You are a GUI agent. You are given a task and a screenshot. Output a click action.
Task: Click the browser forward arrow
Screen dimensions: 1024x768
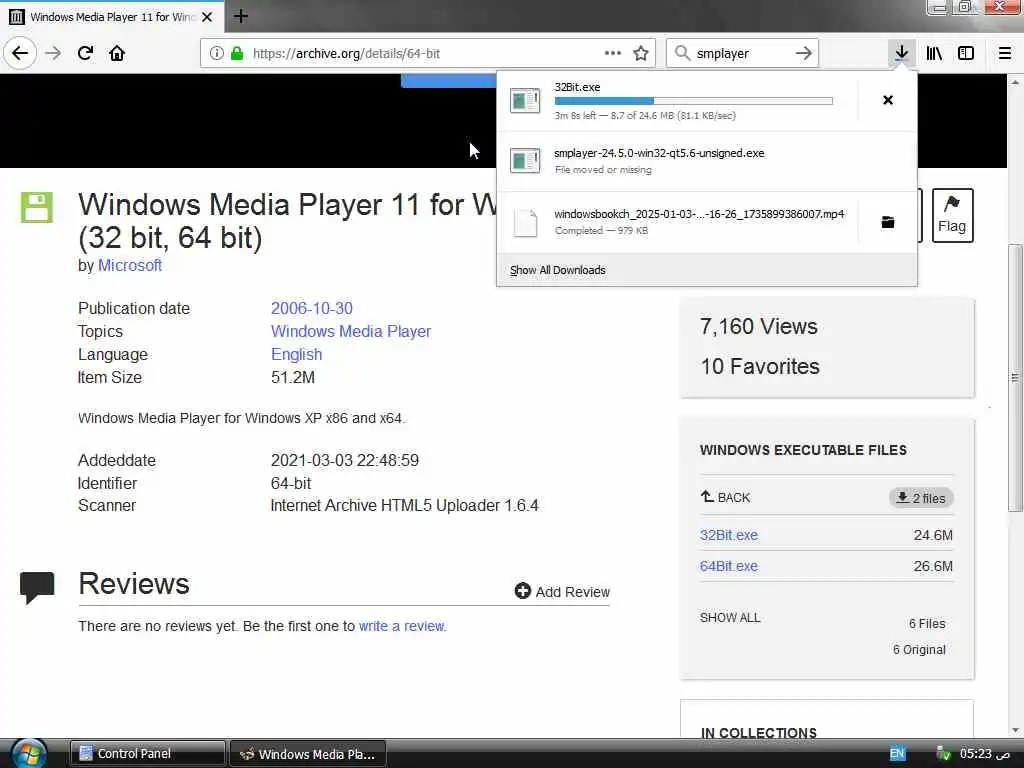click(53, 53)
